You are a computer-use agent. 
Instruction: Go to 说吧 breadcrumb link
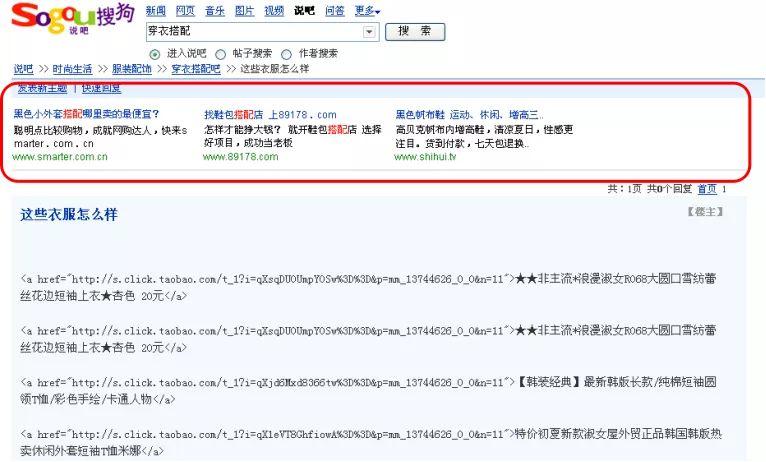tap(23, 69)
